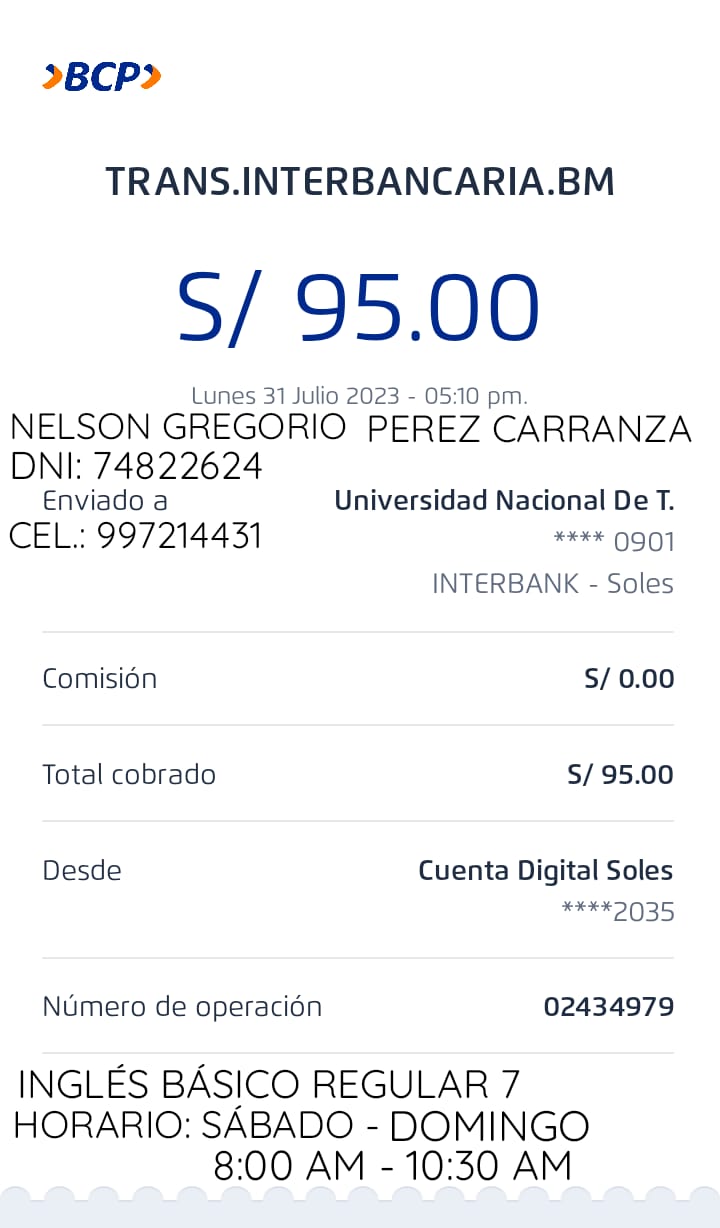Click the Comisión label
The width and height of the screenshot is (720, 1228).
click(x=99, y=679)
